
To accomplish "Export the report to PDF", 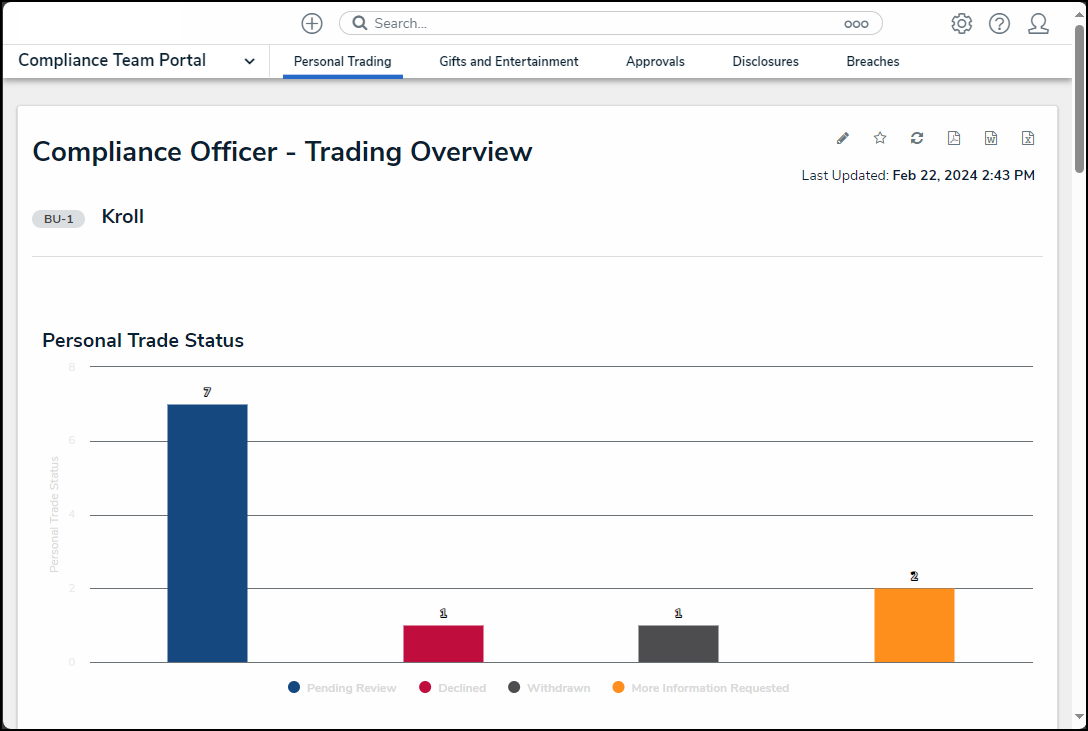I will point(953,138).
